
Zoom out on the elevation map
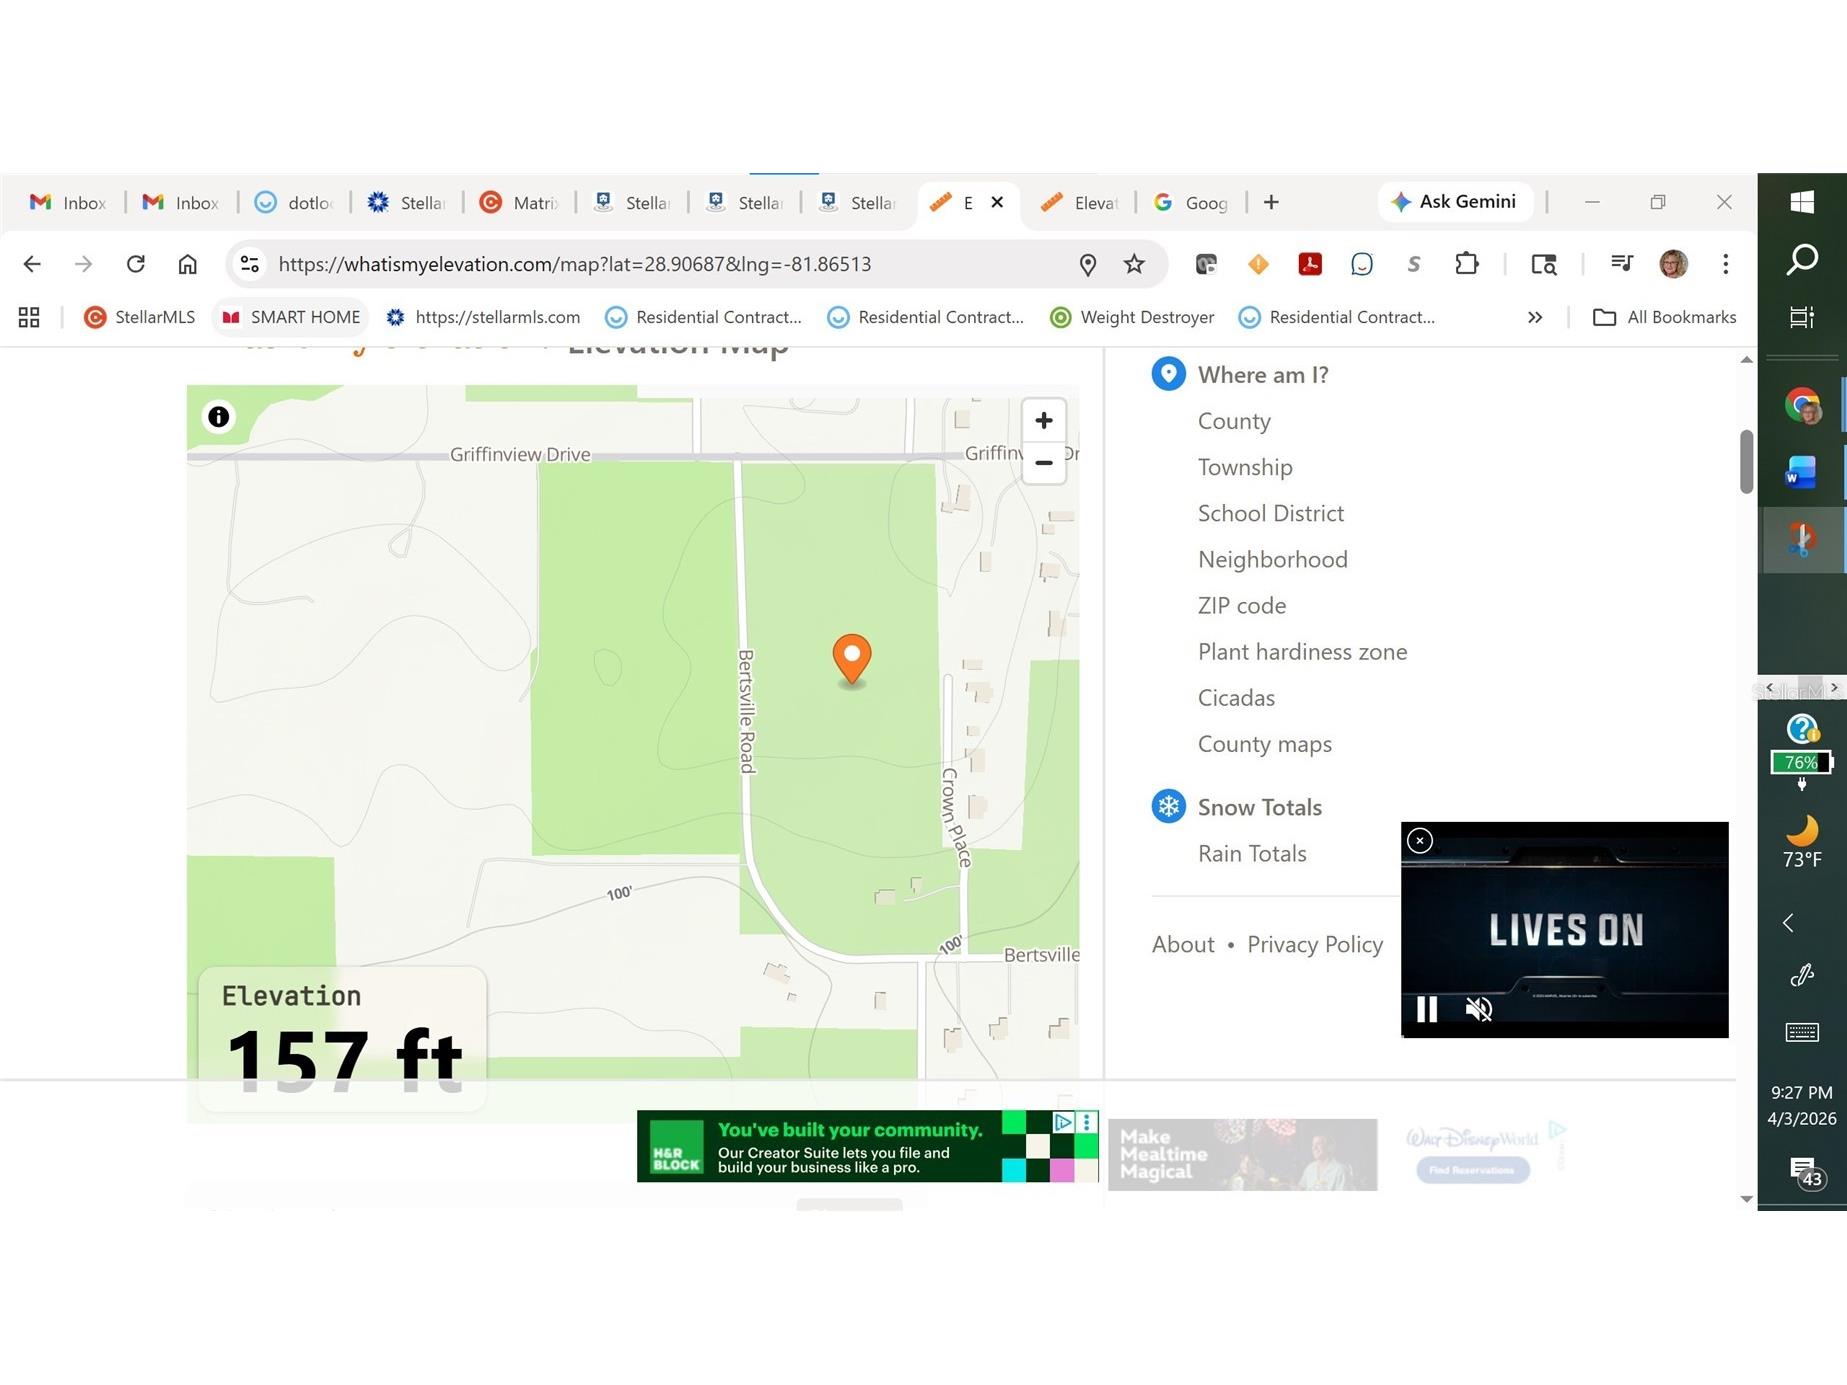[x=1043, y=463]
